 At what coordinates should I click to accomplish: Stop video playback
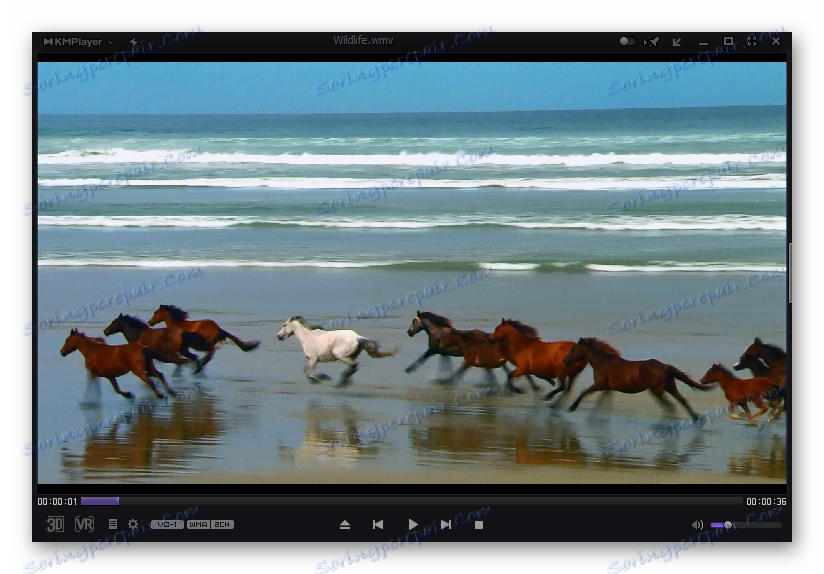pyautogui.click(x=479, y=525)
